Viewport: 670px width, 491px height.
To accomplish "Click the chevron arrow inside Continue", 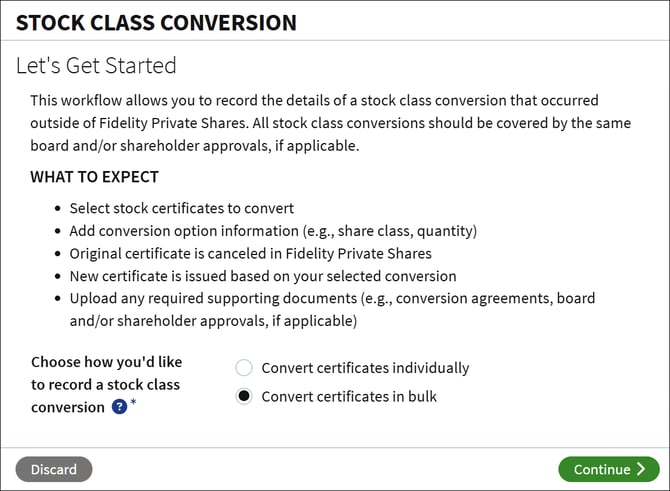I will [x=641, y=469].
